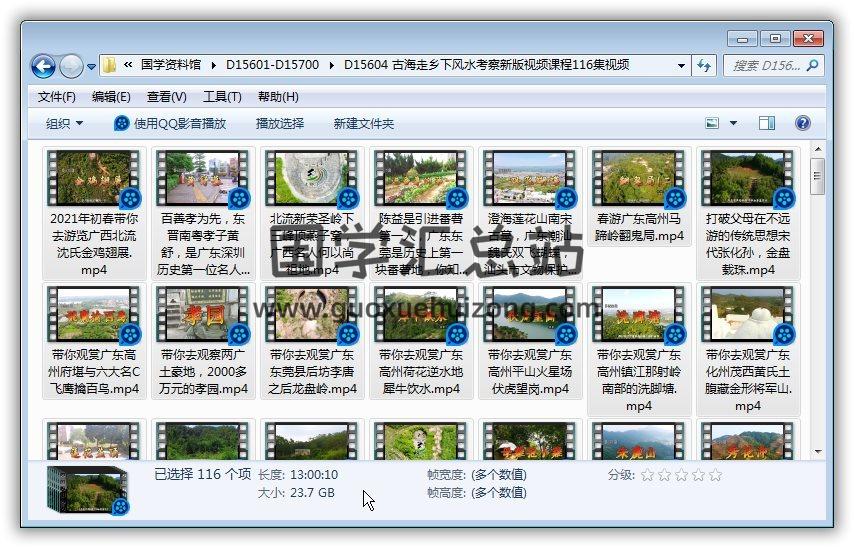
Task: Expand the address bar history dropdown
Action: click(x=682, y=65)
